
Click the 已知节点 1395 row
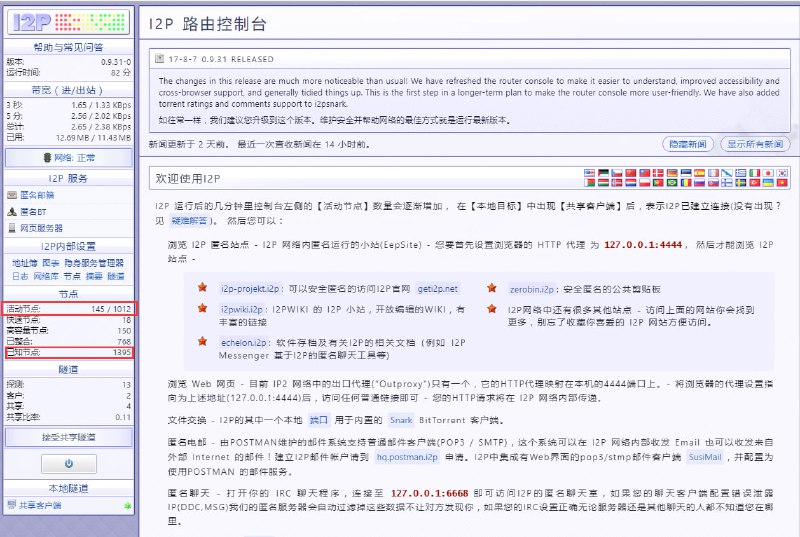tap(69, 352)
